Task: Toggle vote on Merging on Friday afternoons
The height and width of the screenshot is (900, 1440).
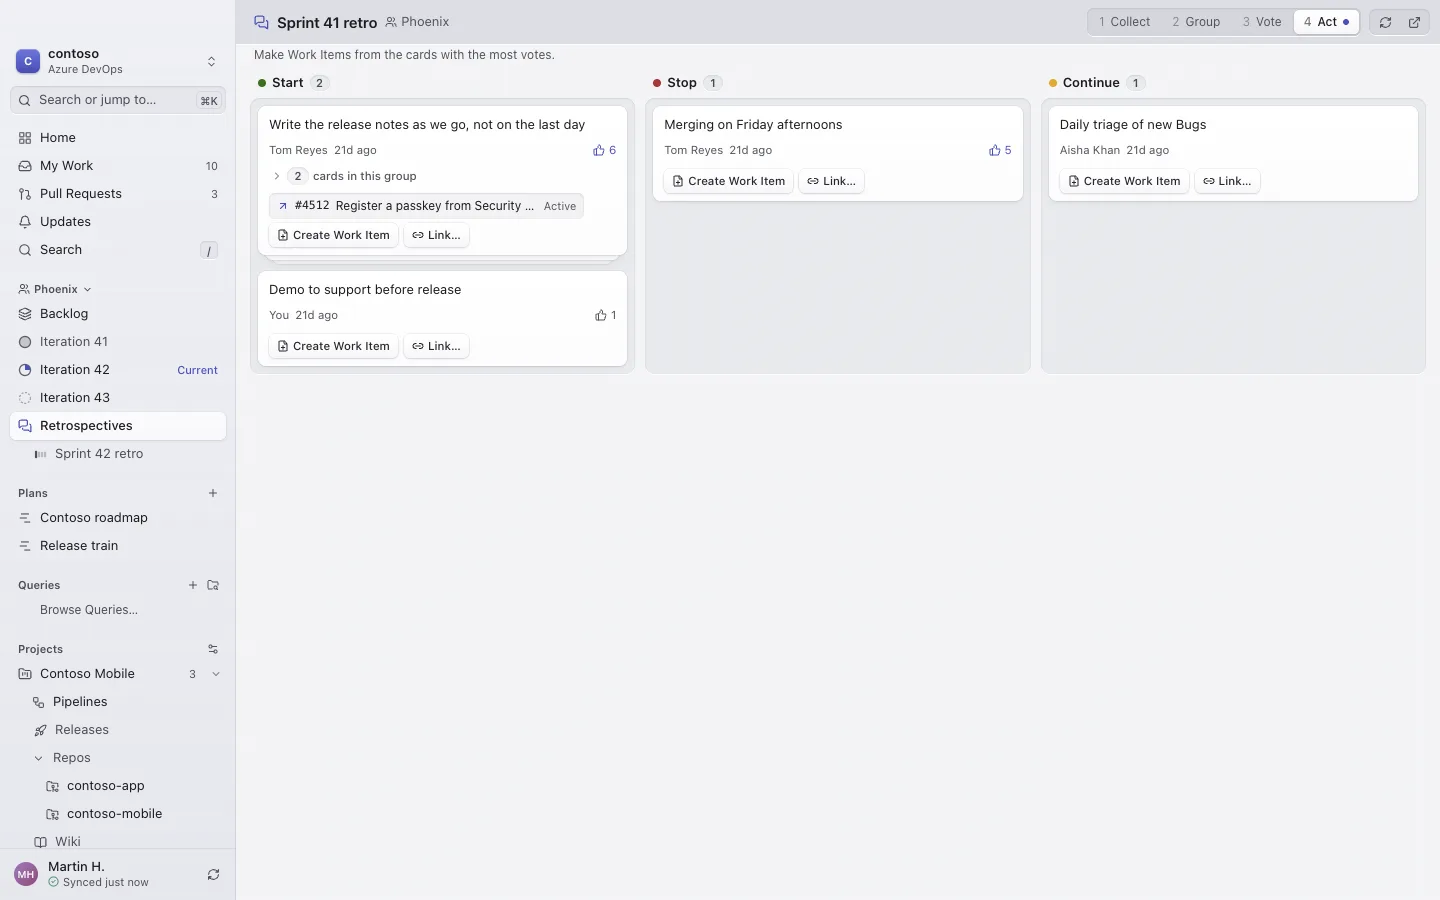Action: [1000, 150]
